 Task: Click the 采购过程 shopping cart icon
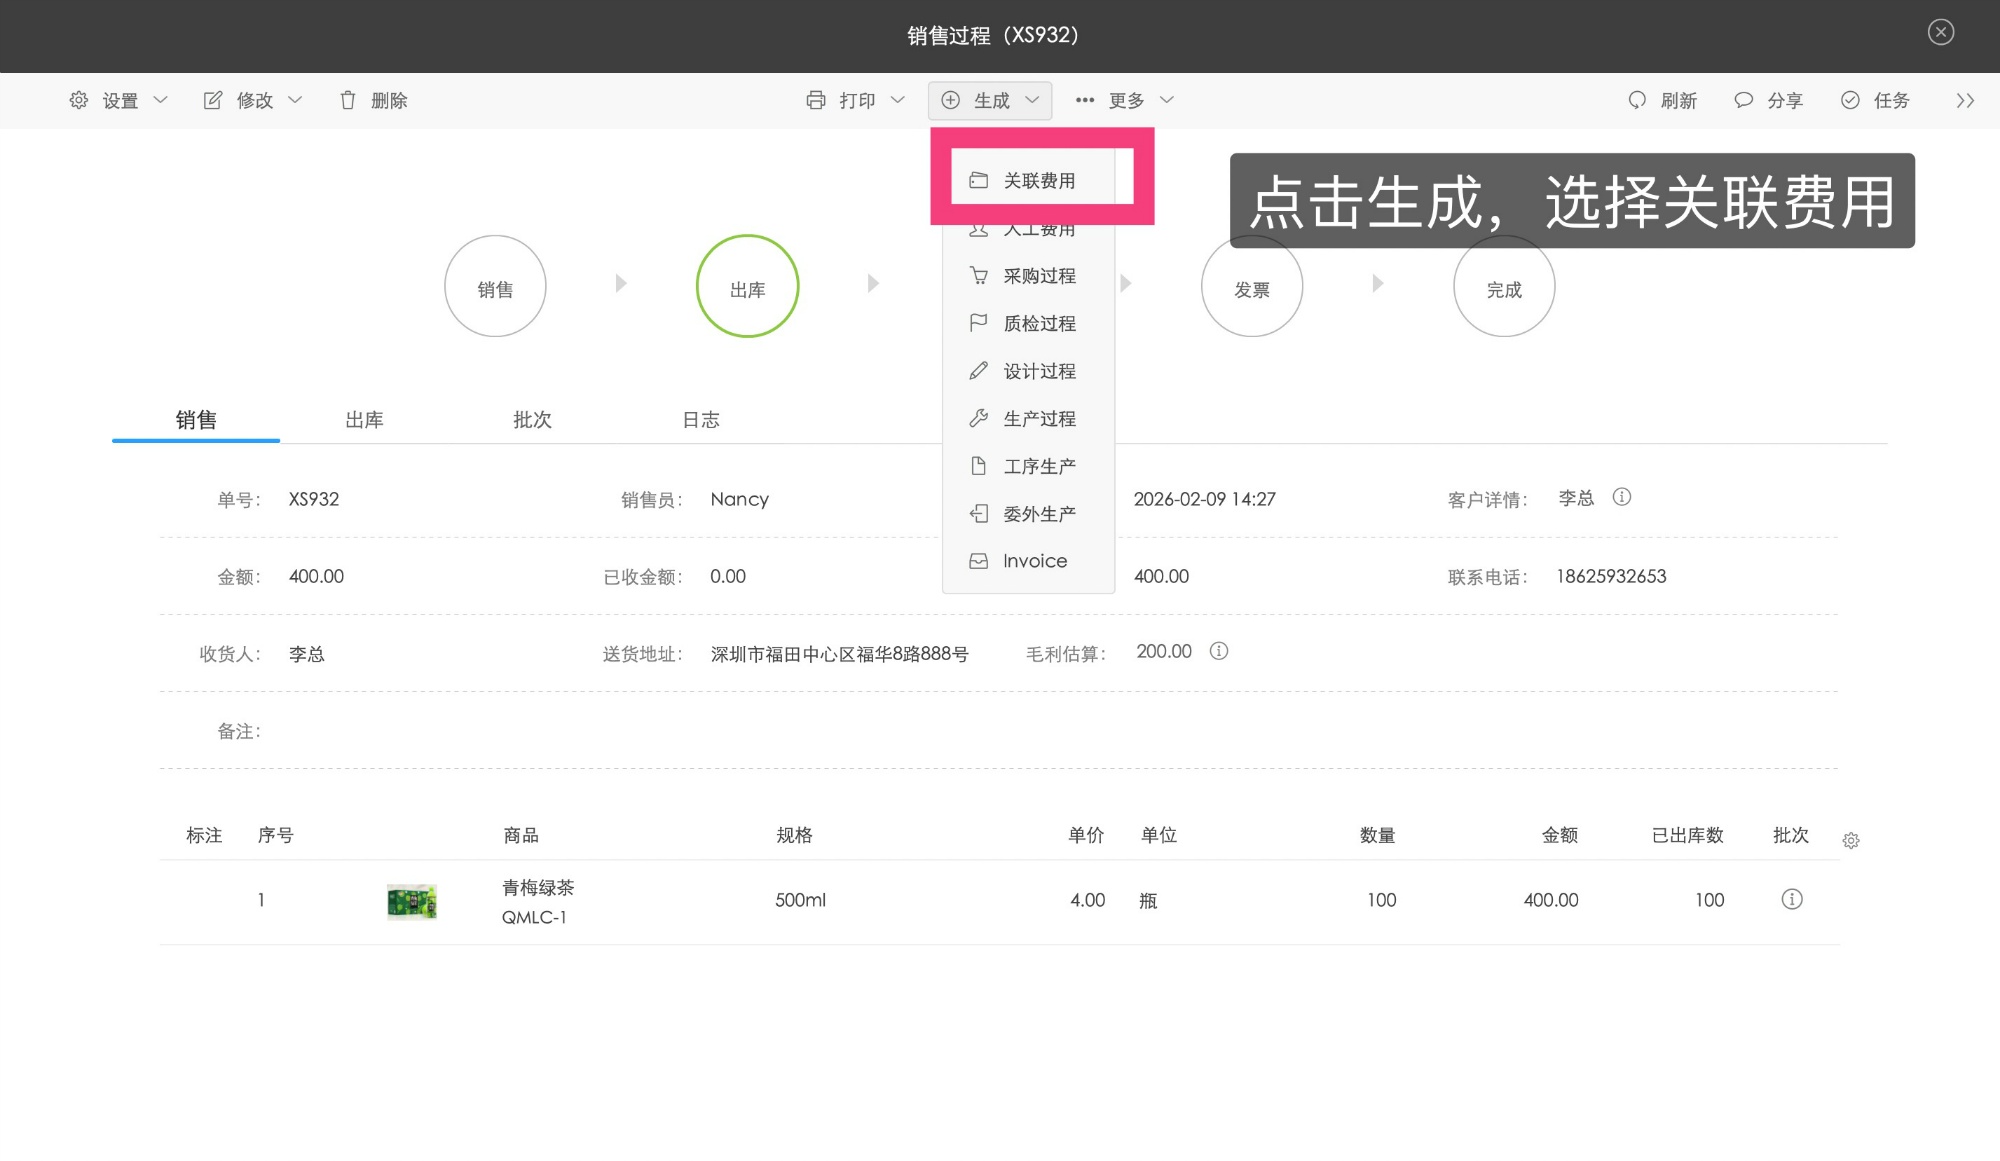tap(979, 275)
